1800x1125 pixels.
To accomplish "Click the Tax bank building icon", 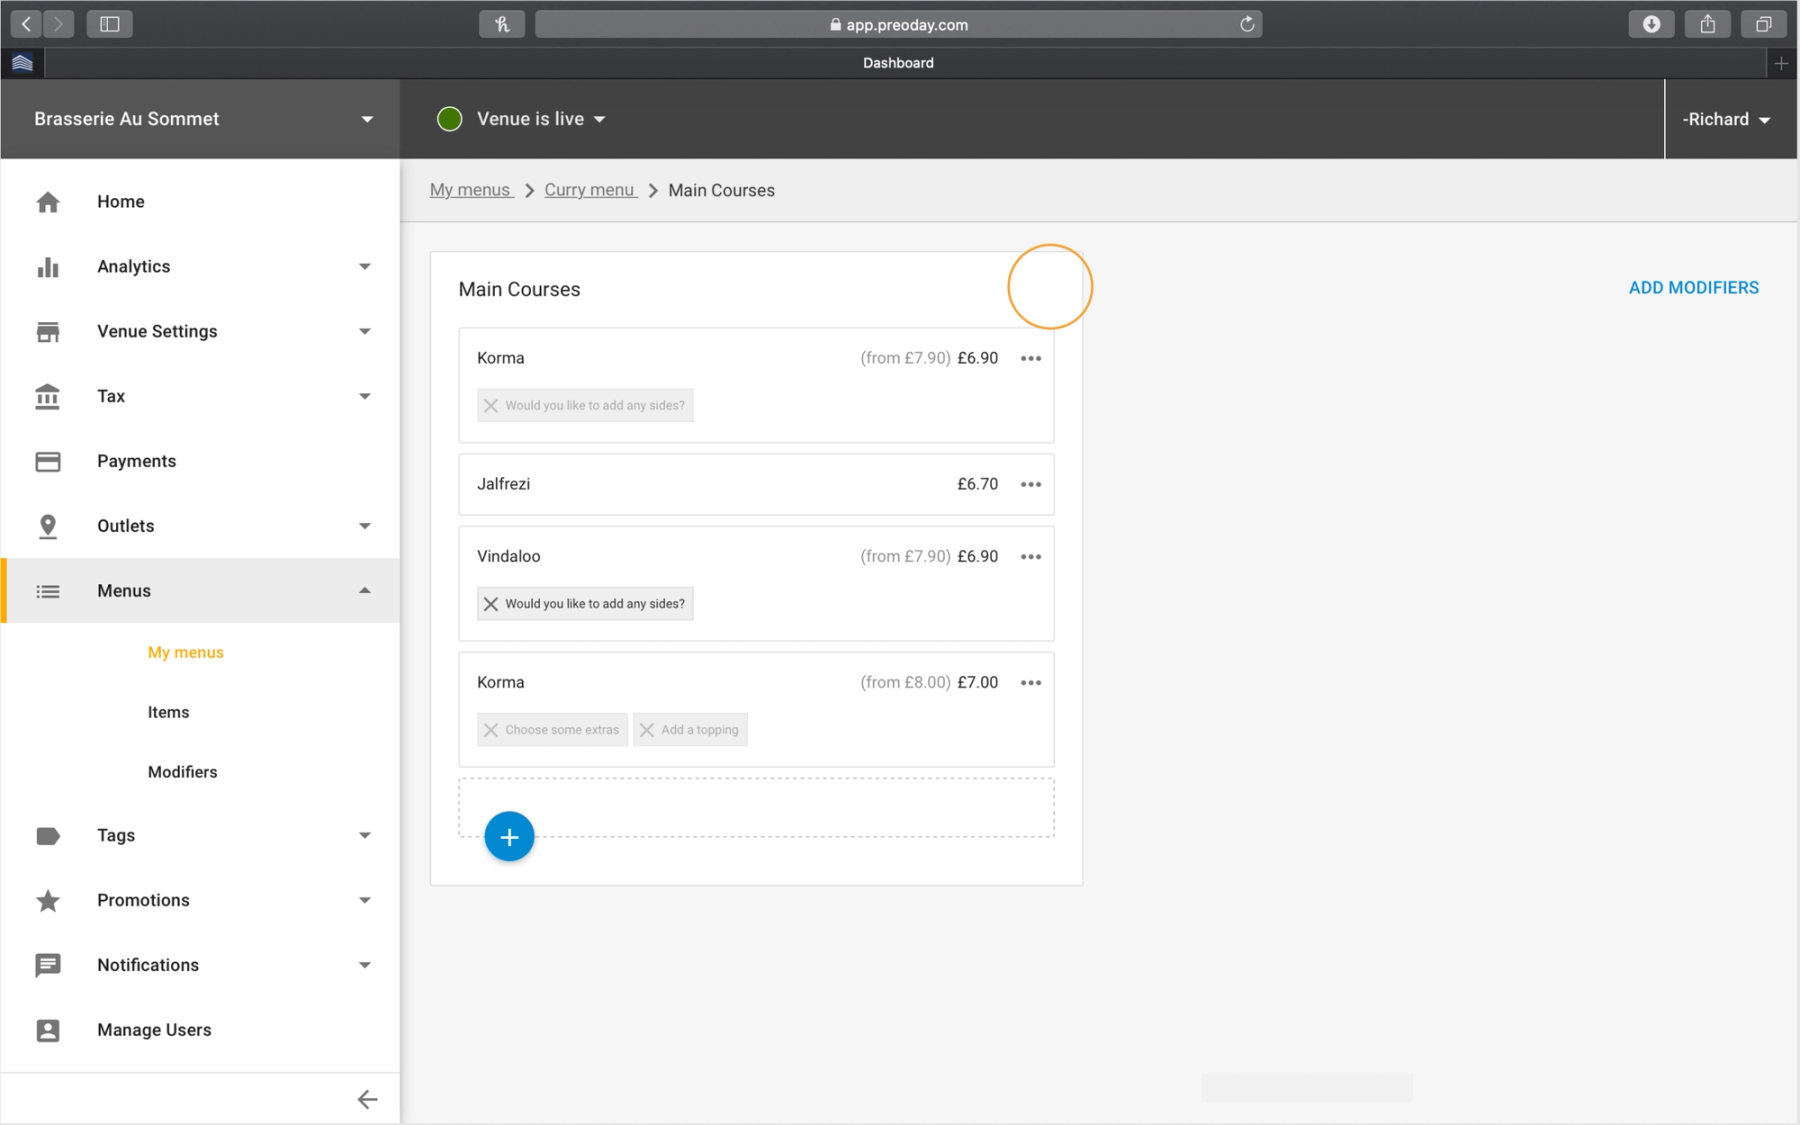I will [x=47, y=397].
